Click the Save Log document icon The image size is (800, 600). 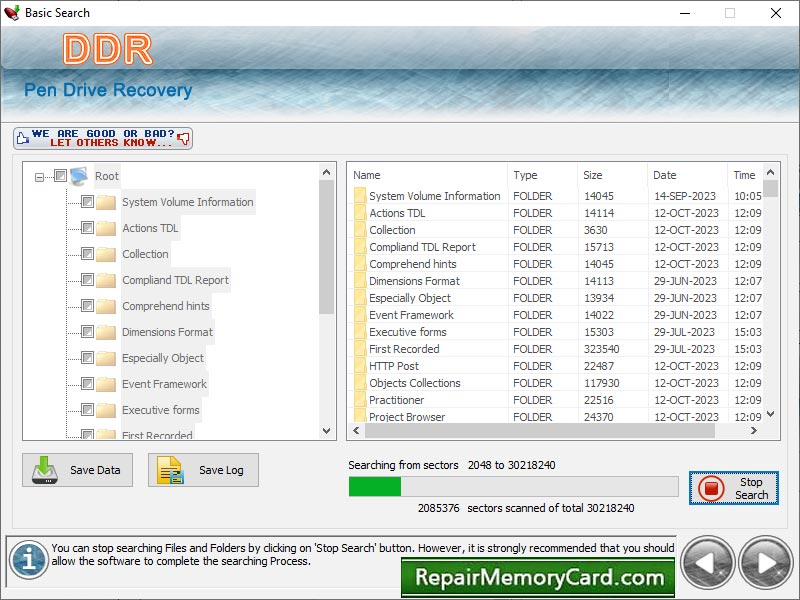coord(168,469)
